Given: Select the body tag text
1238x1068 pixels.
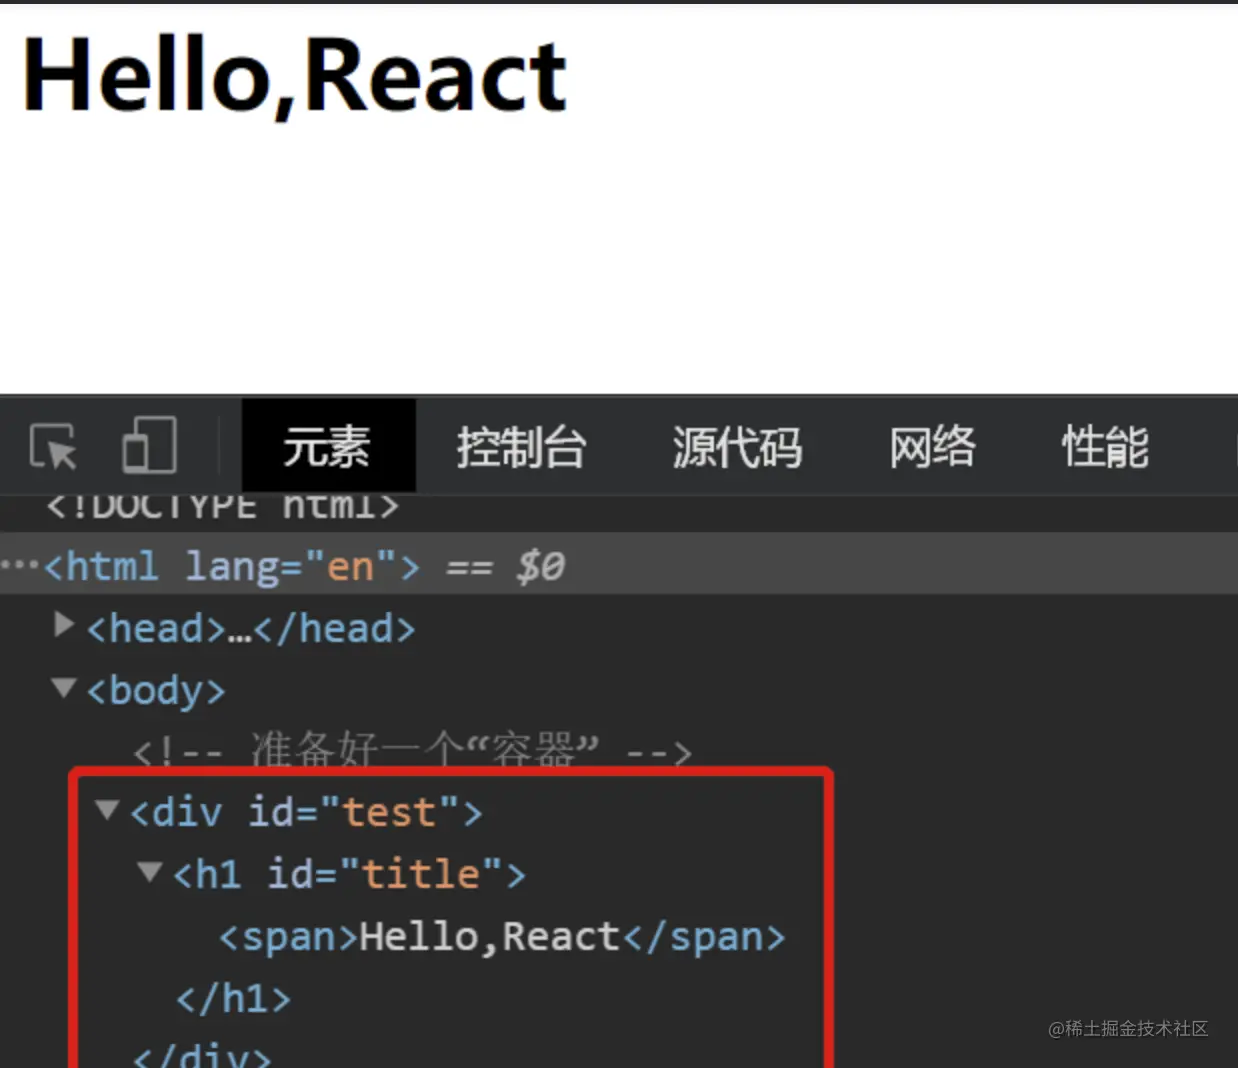Looking at the screenshot, I should (156, 690).
